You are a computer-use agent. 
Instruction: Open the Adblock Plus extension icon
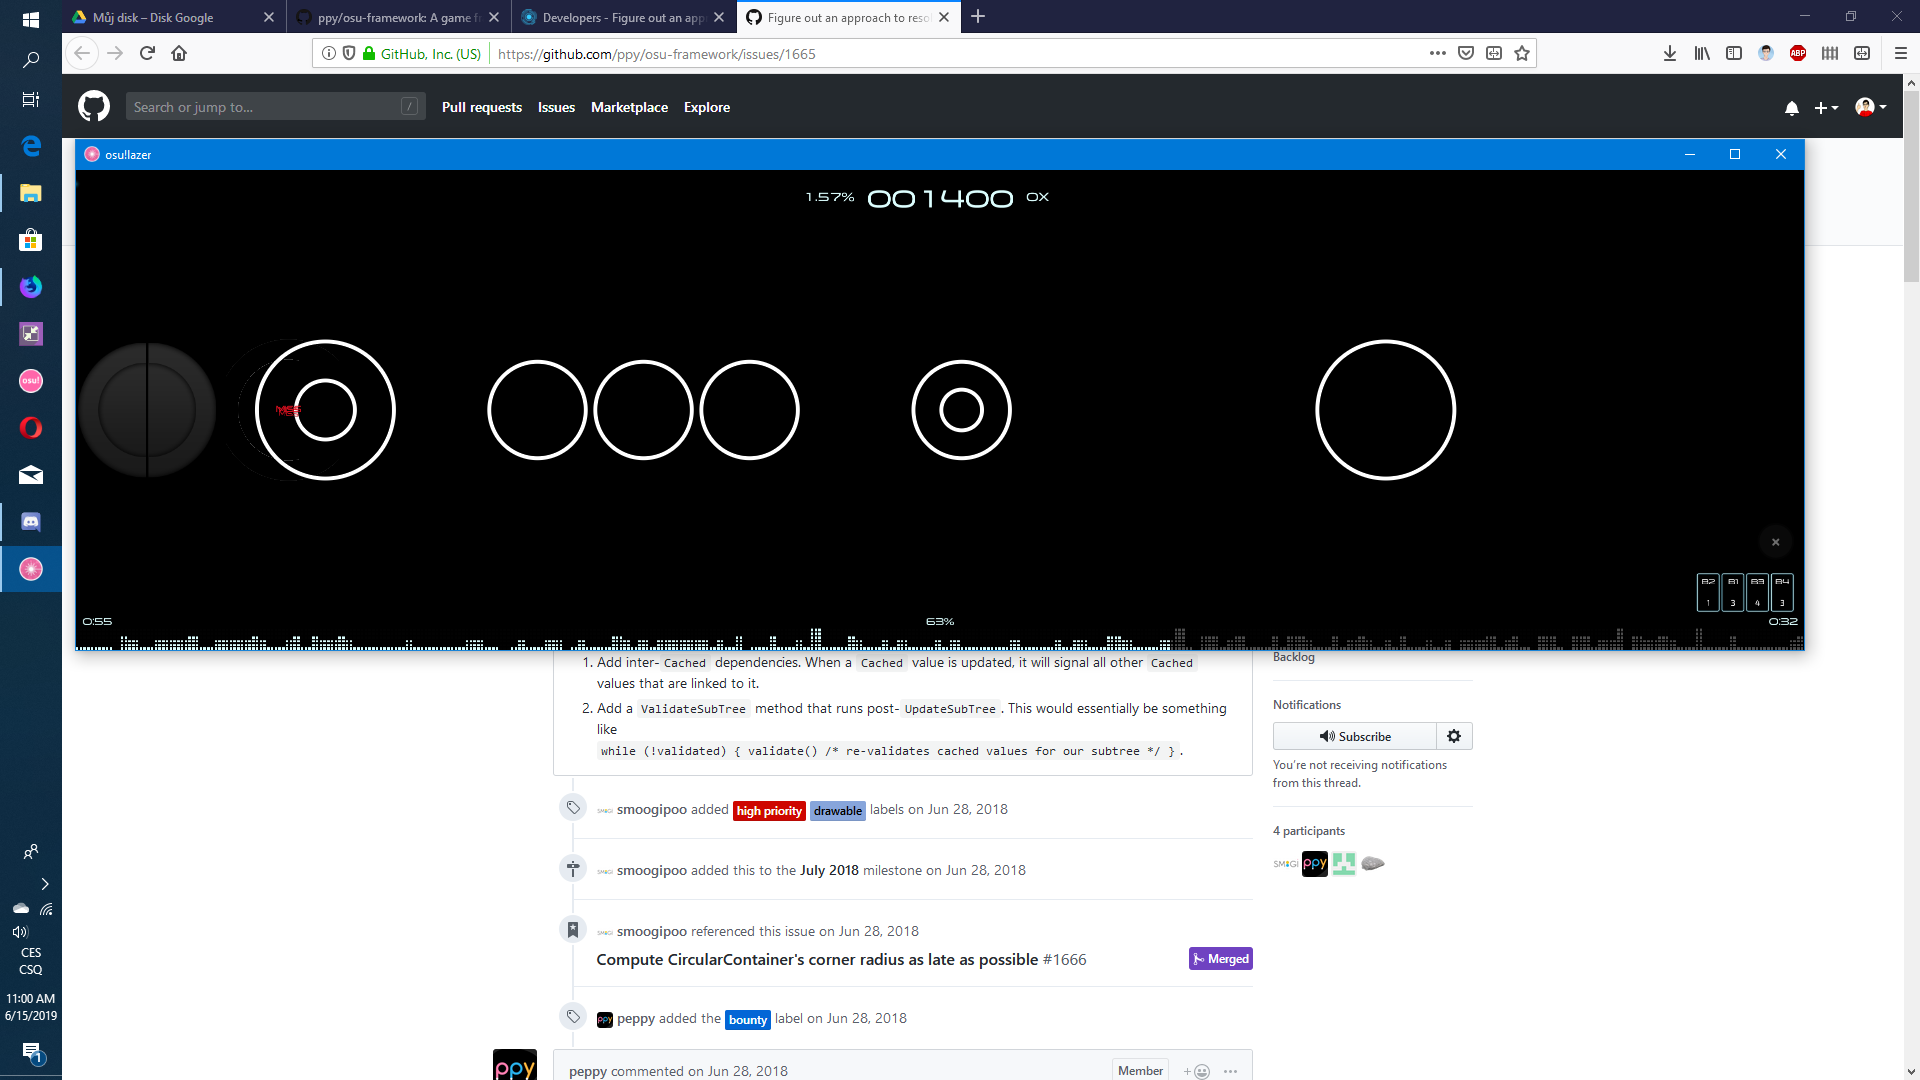(x=1798, y=53)
